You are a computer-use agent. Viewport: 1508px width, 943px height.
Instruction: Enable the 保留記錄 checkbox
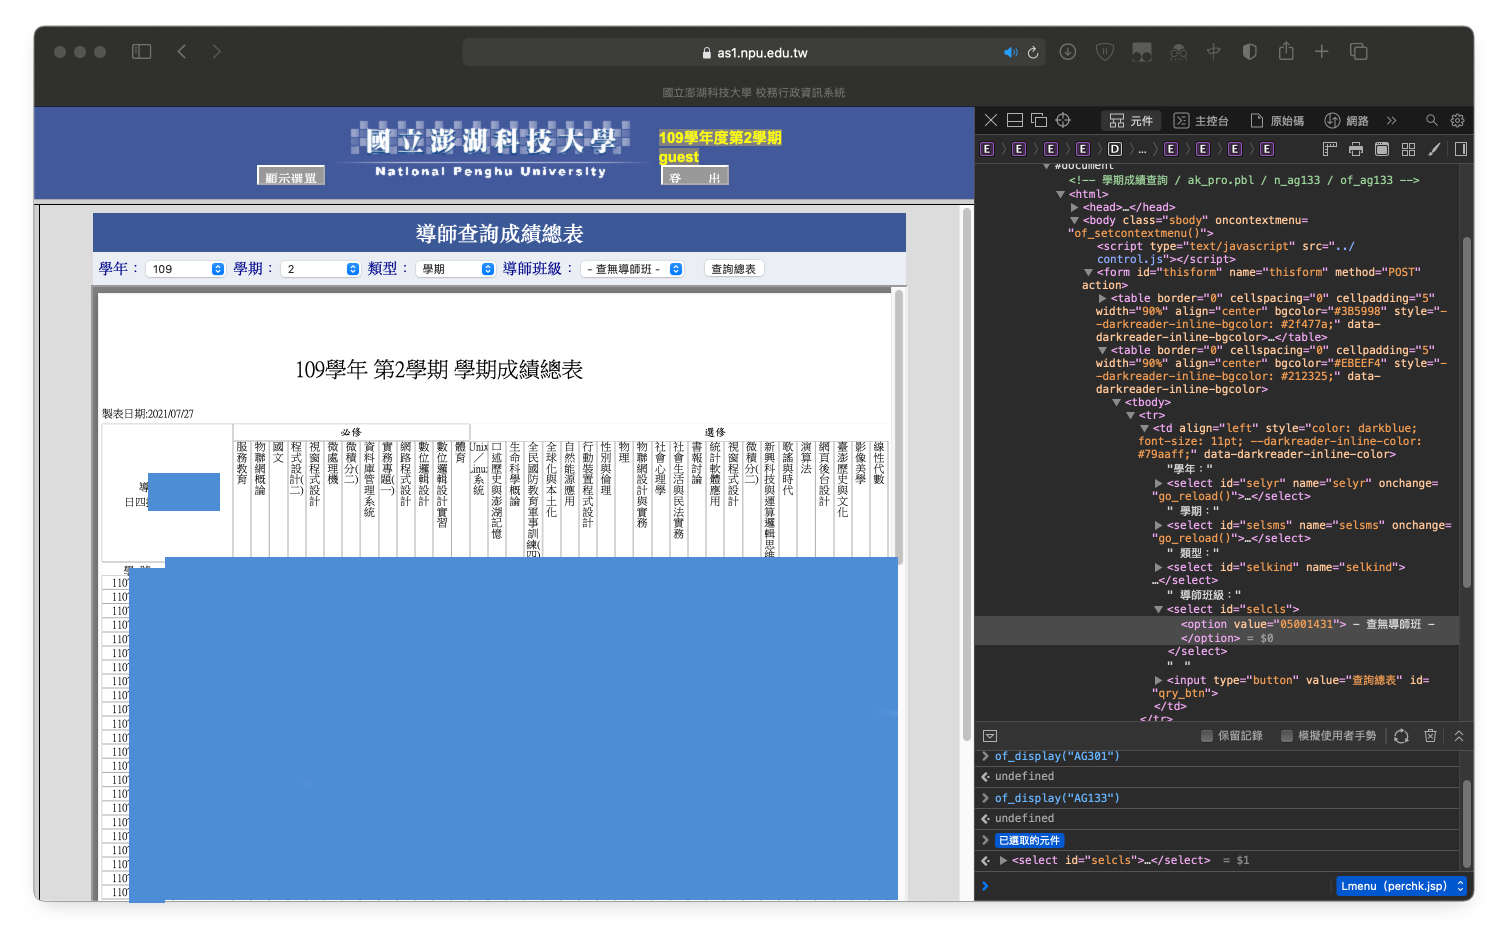[1207, 736]
